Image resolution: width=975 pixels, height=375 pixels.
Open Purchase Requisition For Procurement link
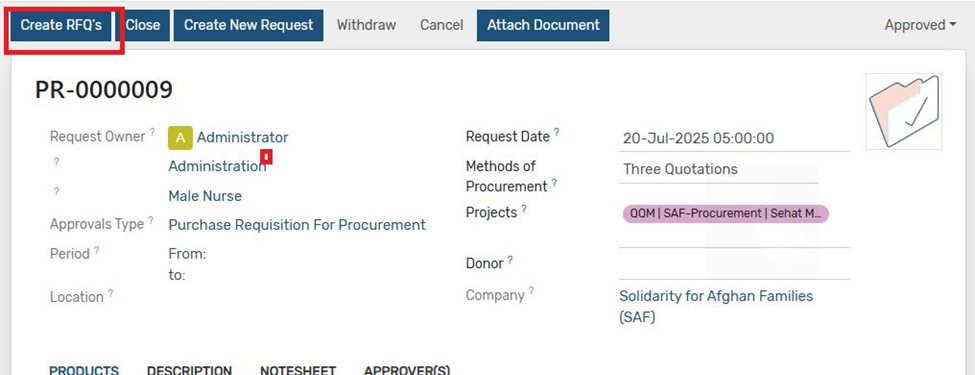coord(297,225)
